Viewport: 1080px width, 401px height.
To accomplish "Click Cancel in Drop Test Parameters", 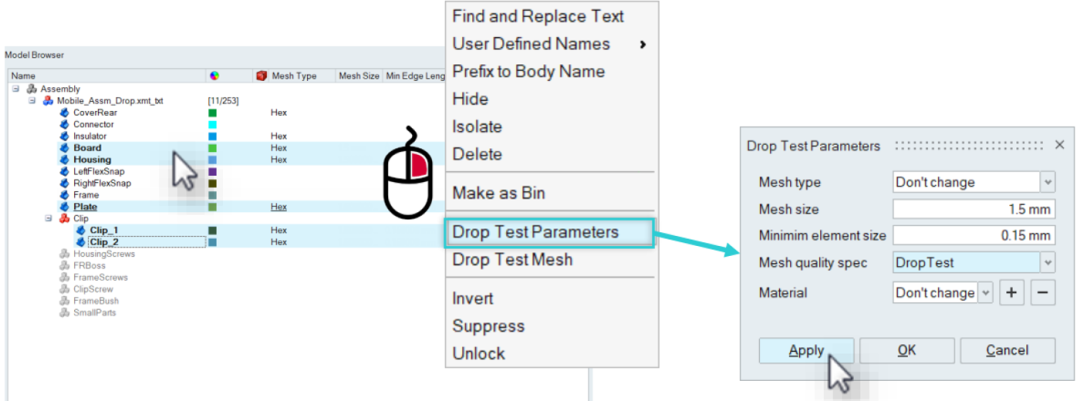I will click(1007, 350).
